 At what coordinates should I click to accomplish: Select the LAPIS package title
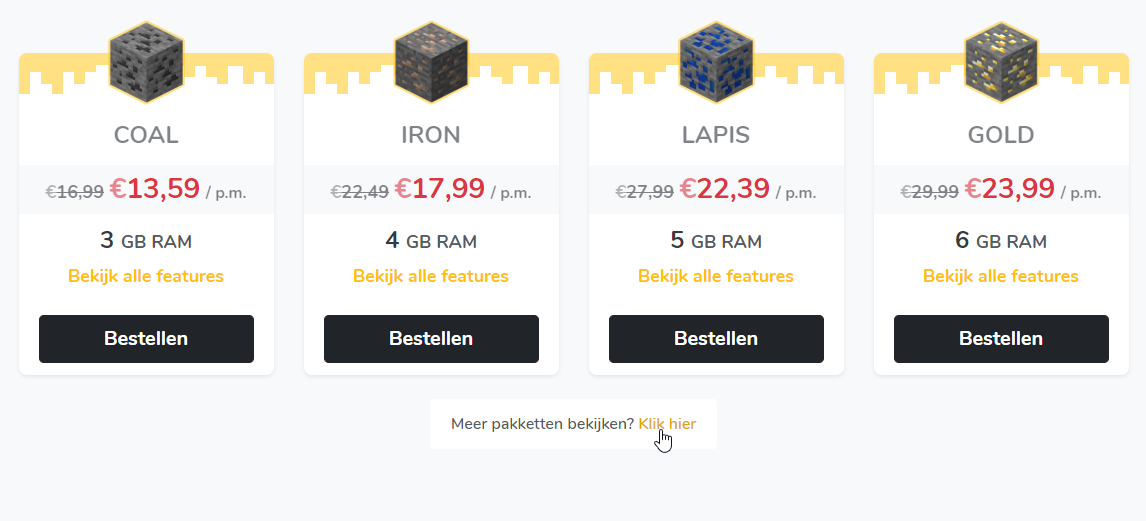[x=716, y=135]
